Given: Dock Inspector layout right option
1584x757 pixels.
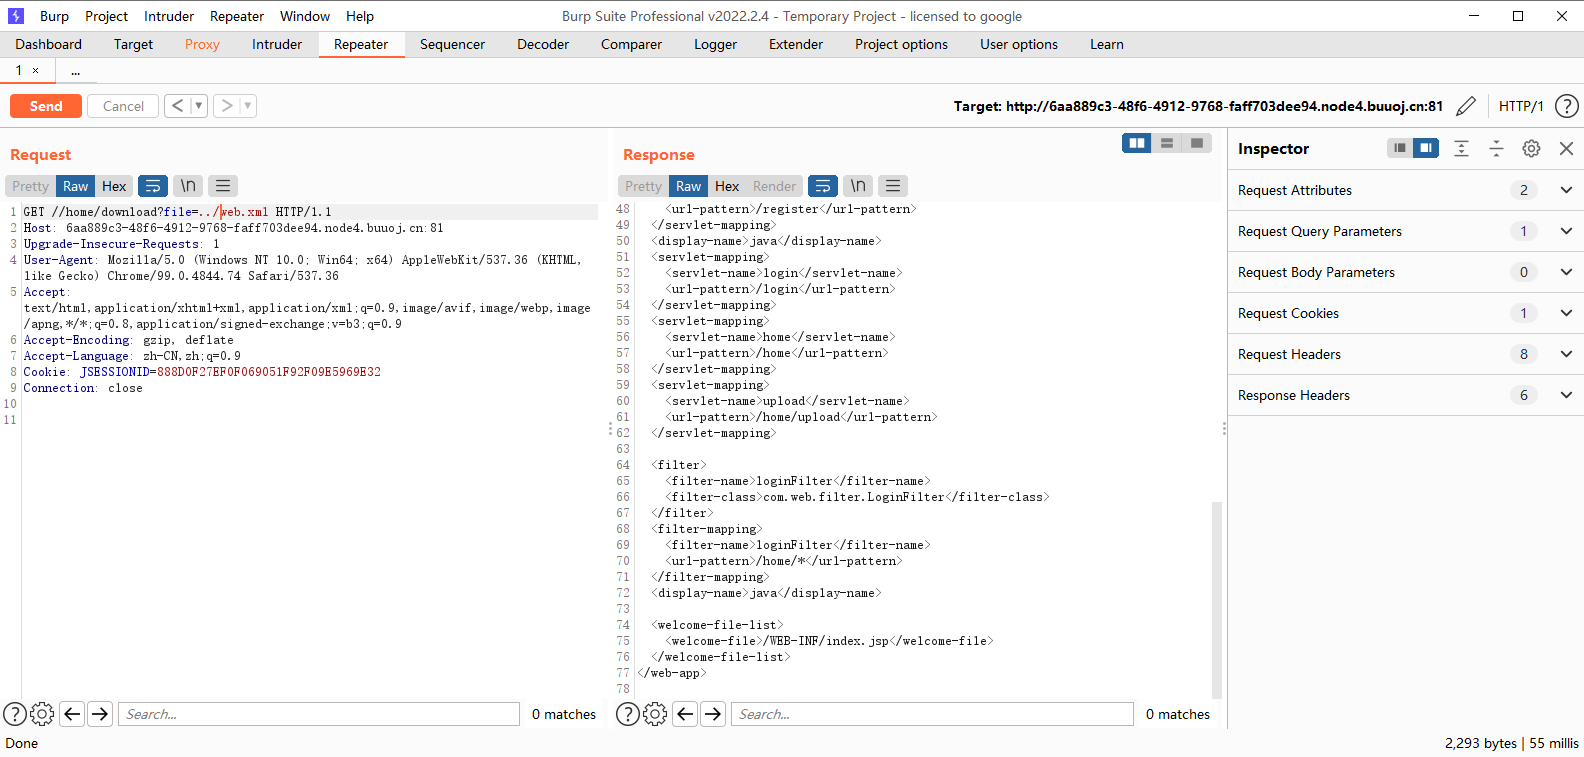Looking at the screenshot, I should [1426, 148].
